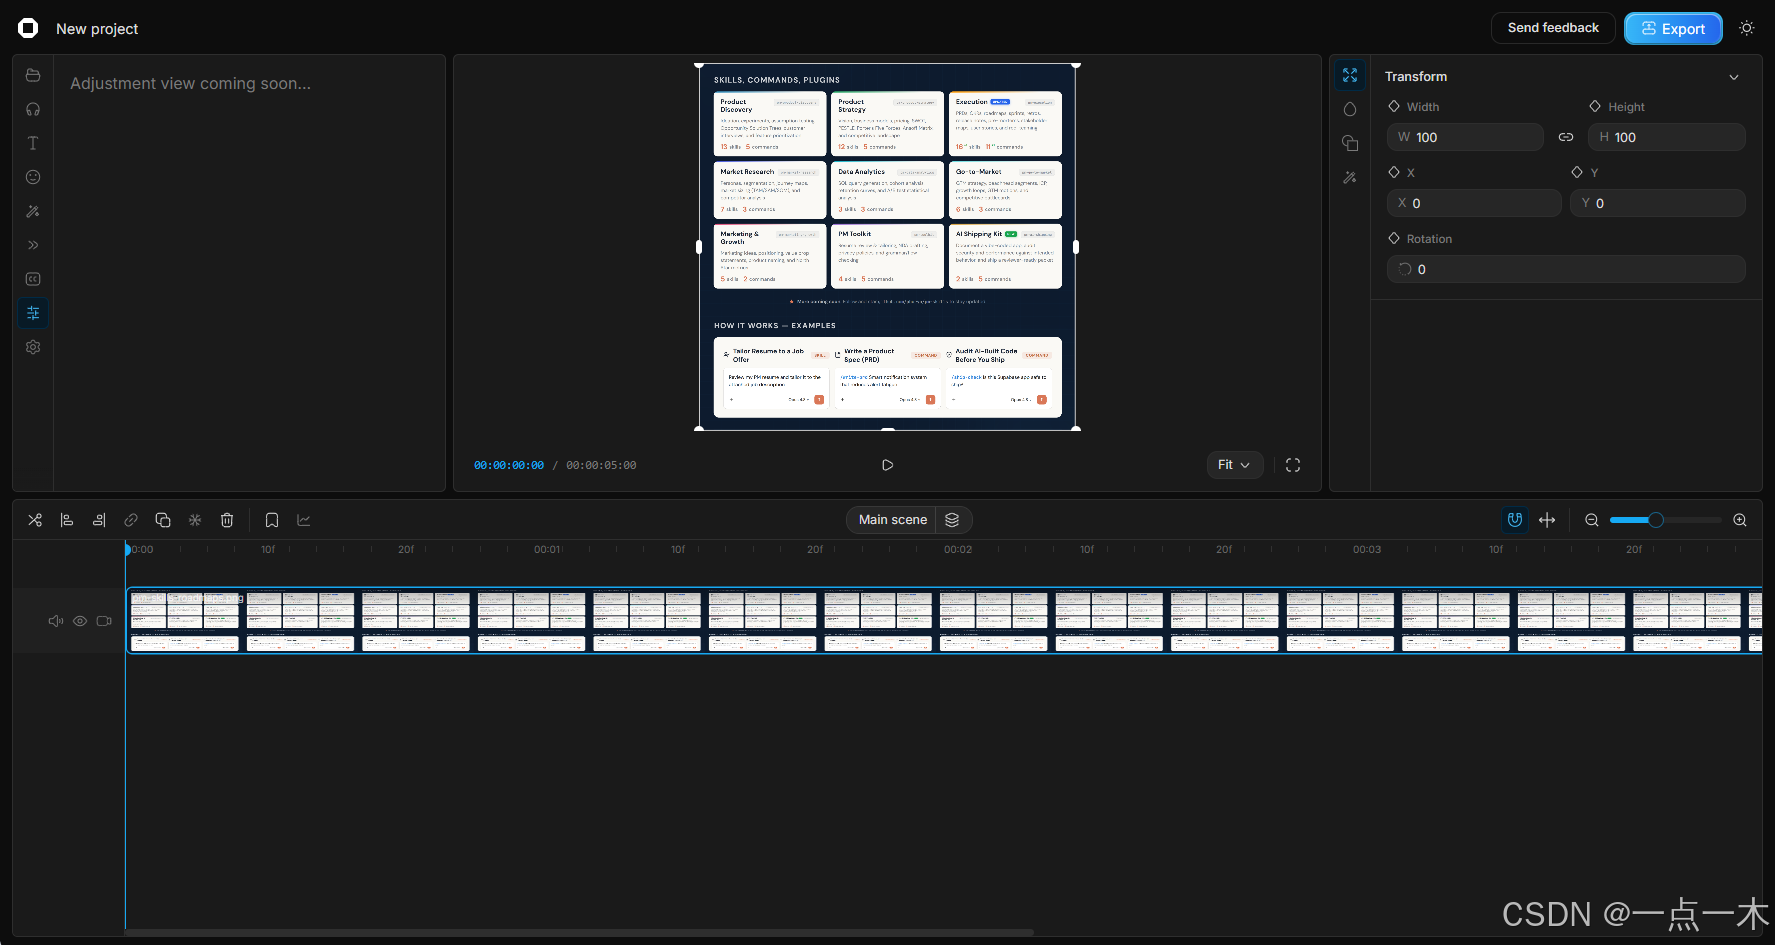Click the link clips icon in timeline toolbar

131,520
